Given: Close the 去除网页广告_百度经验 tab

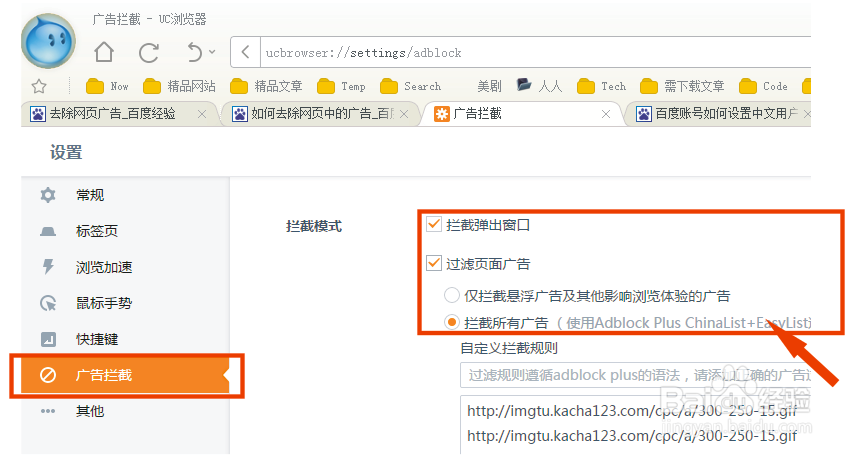Looking at the screenshot, I should coord(202,114).
